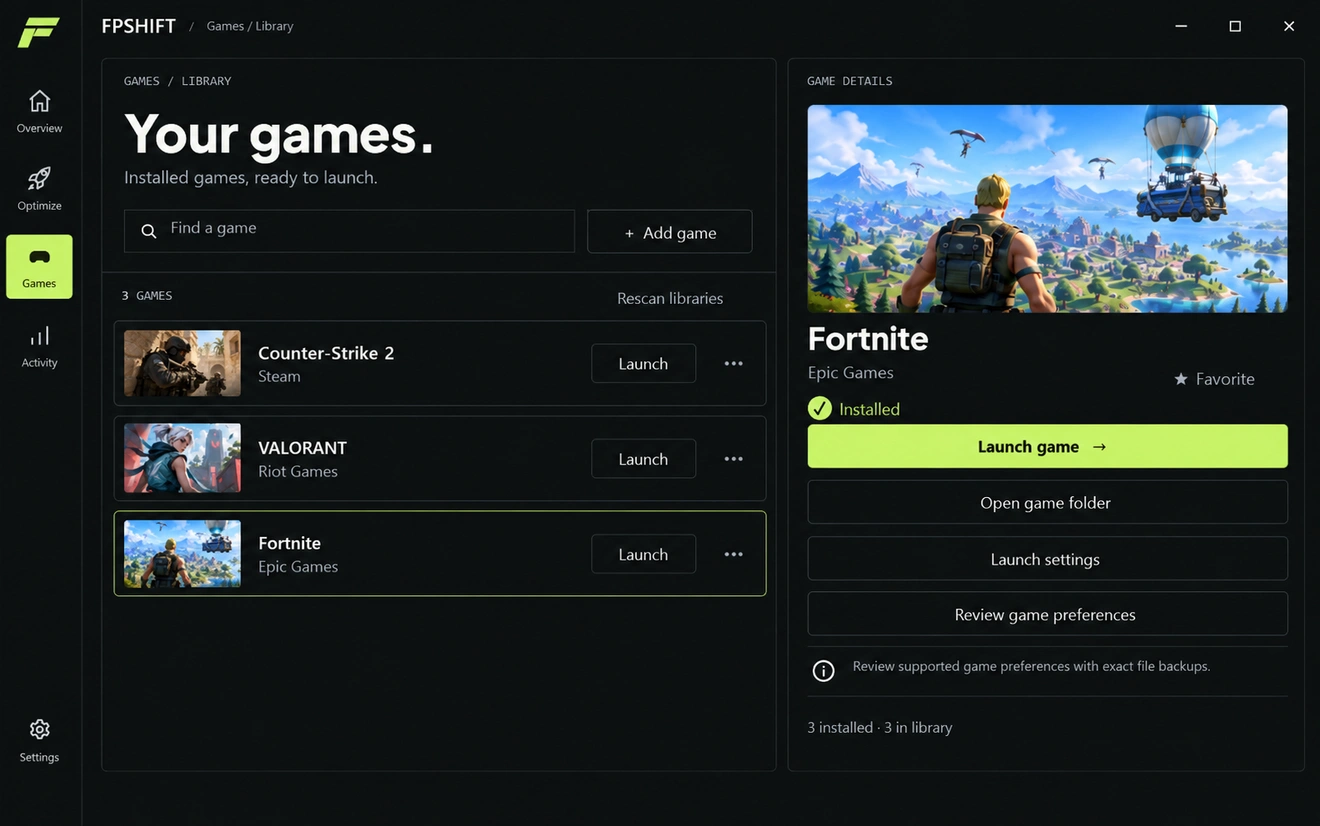Click the "3 installed · 3 in library" status text
Viewport: 1320px width, 826px height.
(880, 727)
